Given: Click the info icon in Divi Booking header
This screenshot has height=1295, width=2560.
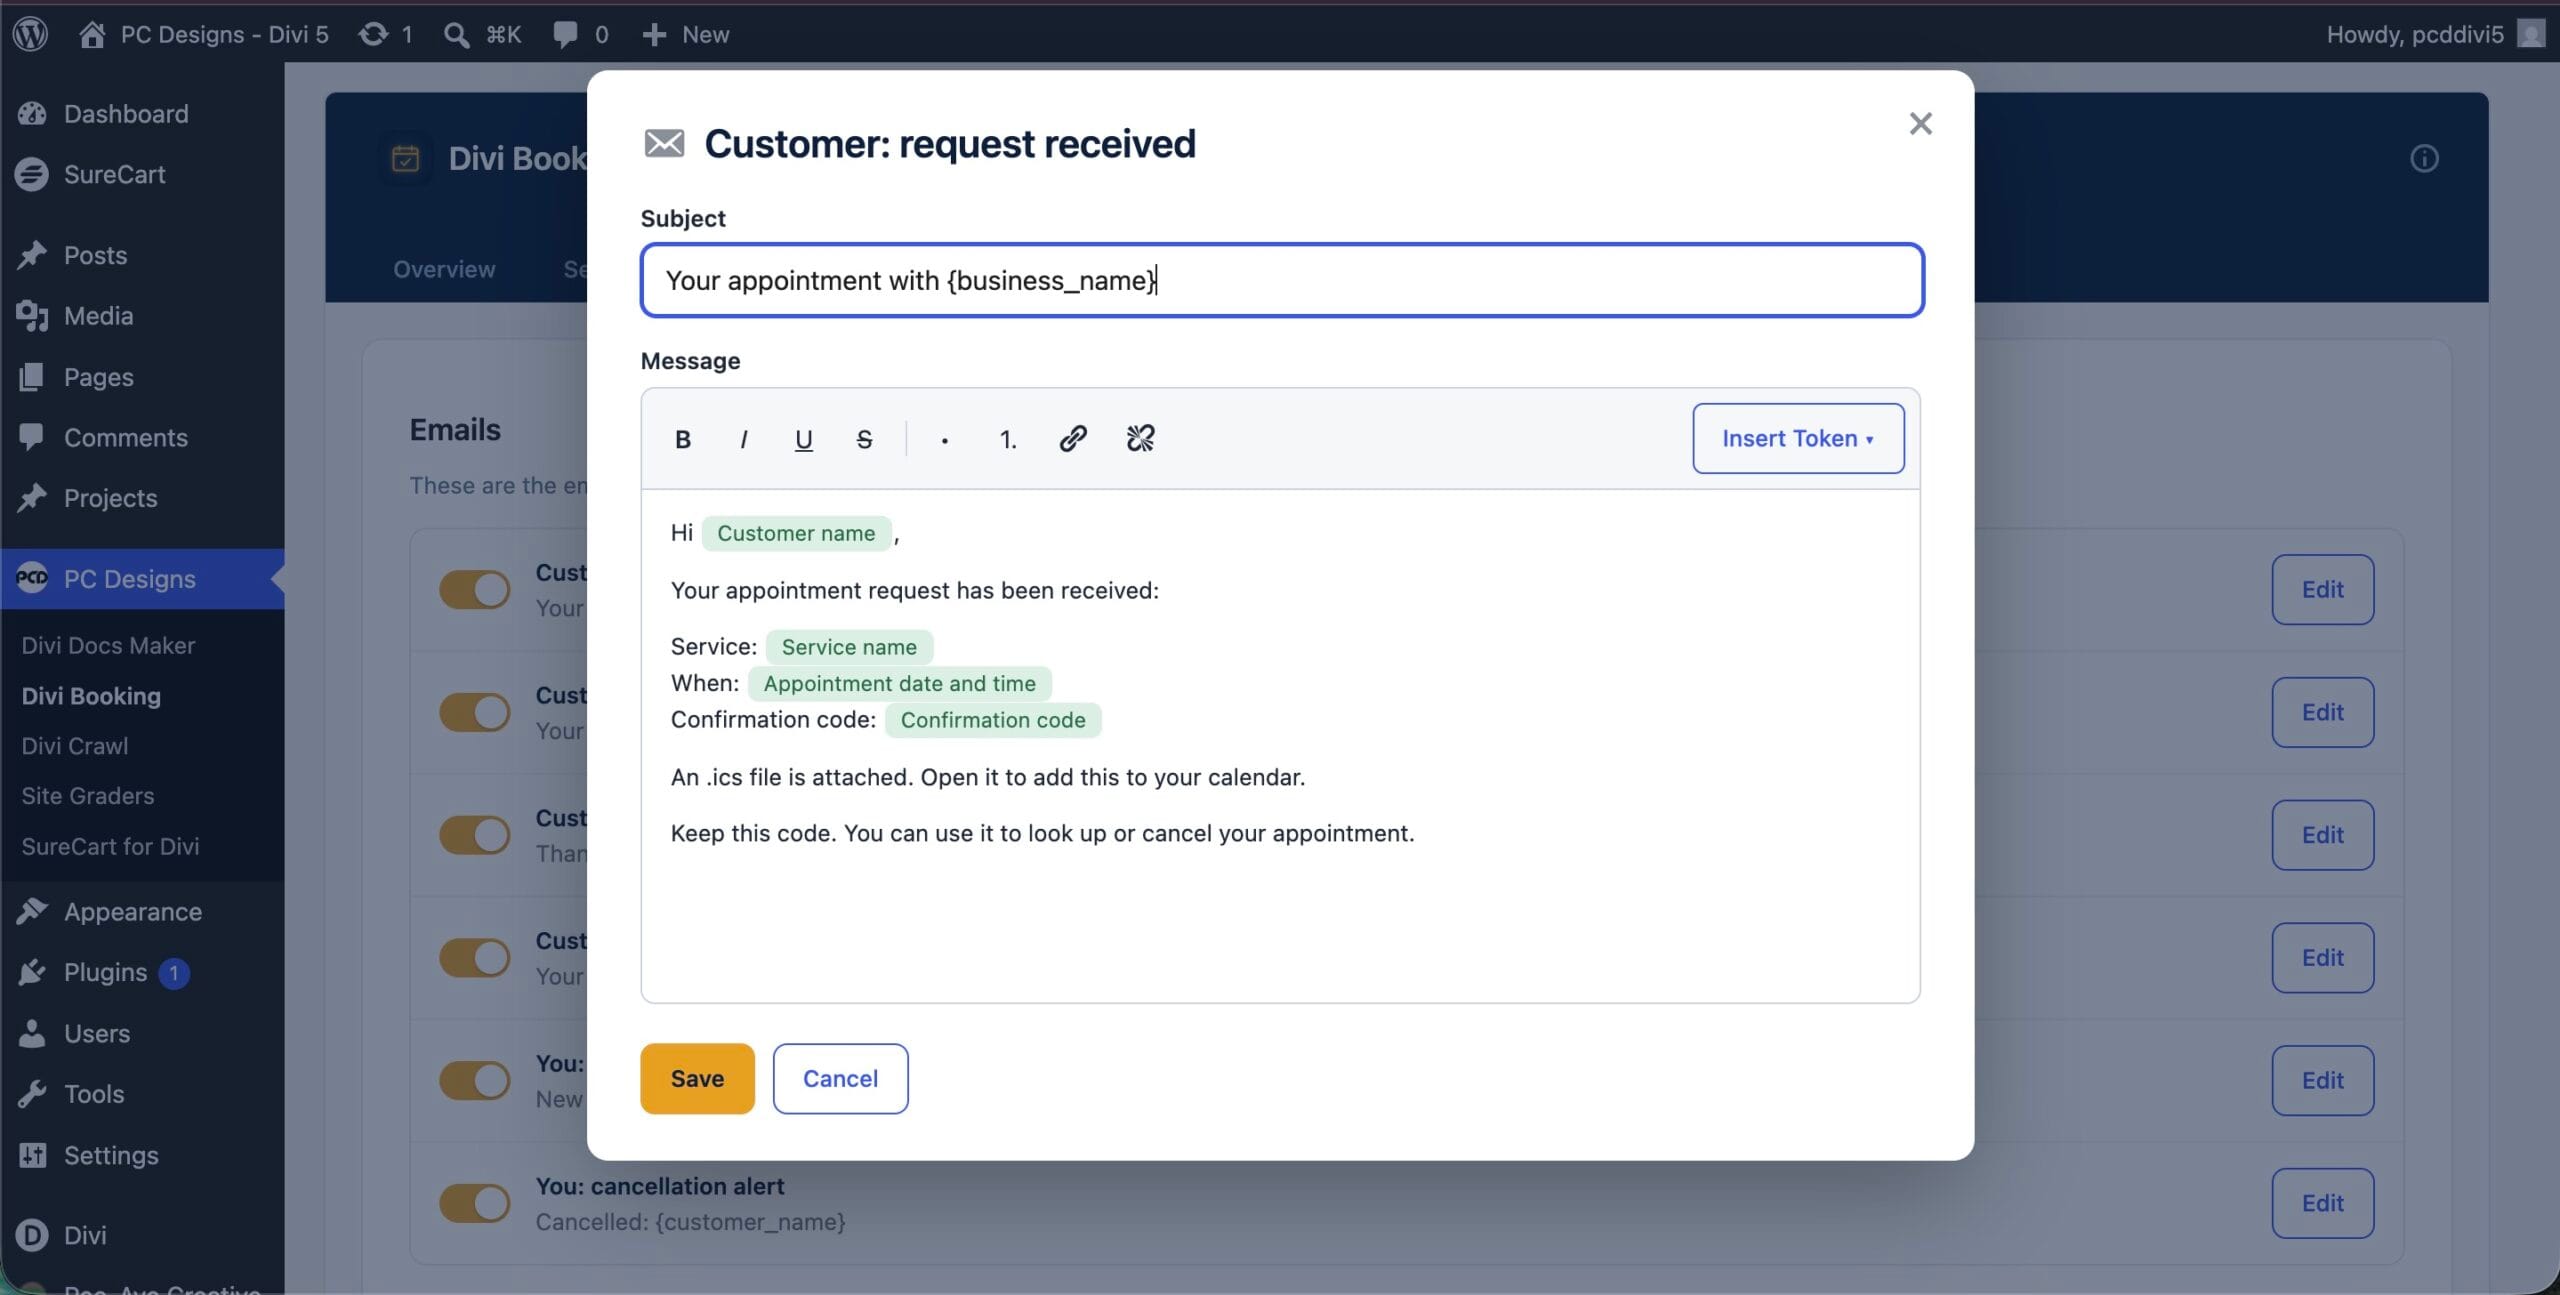Looking at the screenshot, I should (x=2424, y=158).
